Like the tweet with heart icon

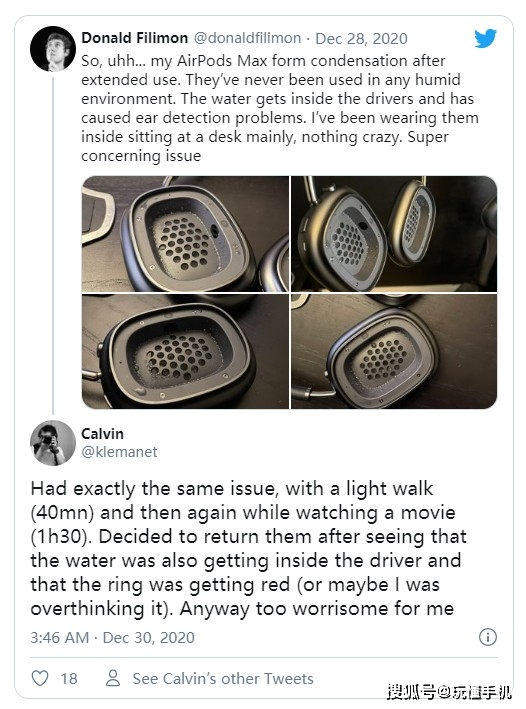[x=40, y=678]
